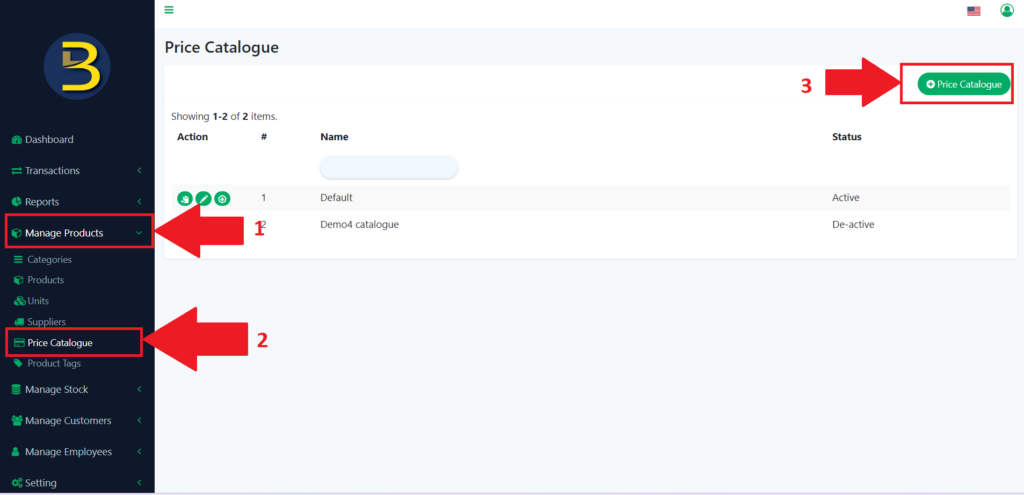The height and width of the screenshot is (495, 1024).
Task: Expand the Transactions menu
Action: (52, 171)
